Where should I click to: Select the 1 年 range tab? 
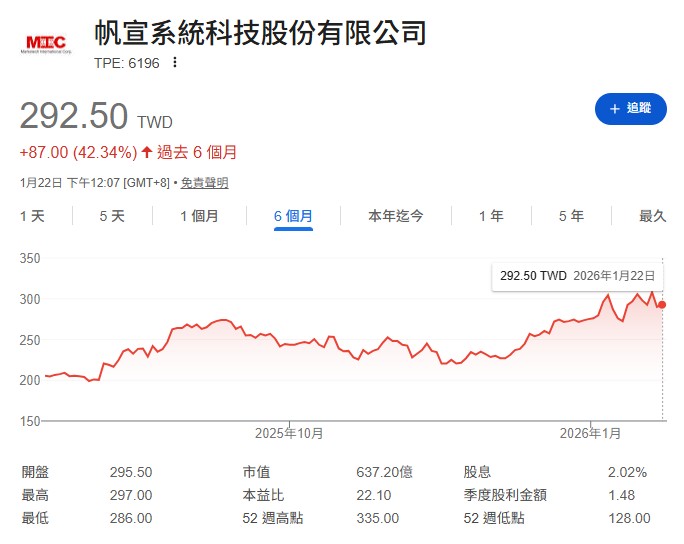(491, 216)
